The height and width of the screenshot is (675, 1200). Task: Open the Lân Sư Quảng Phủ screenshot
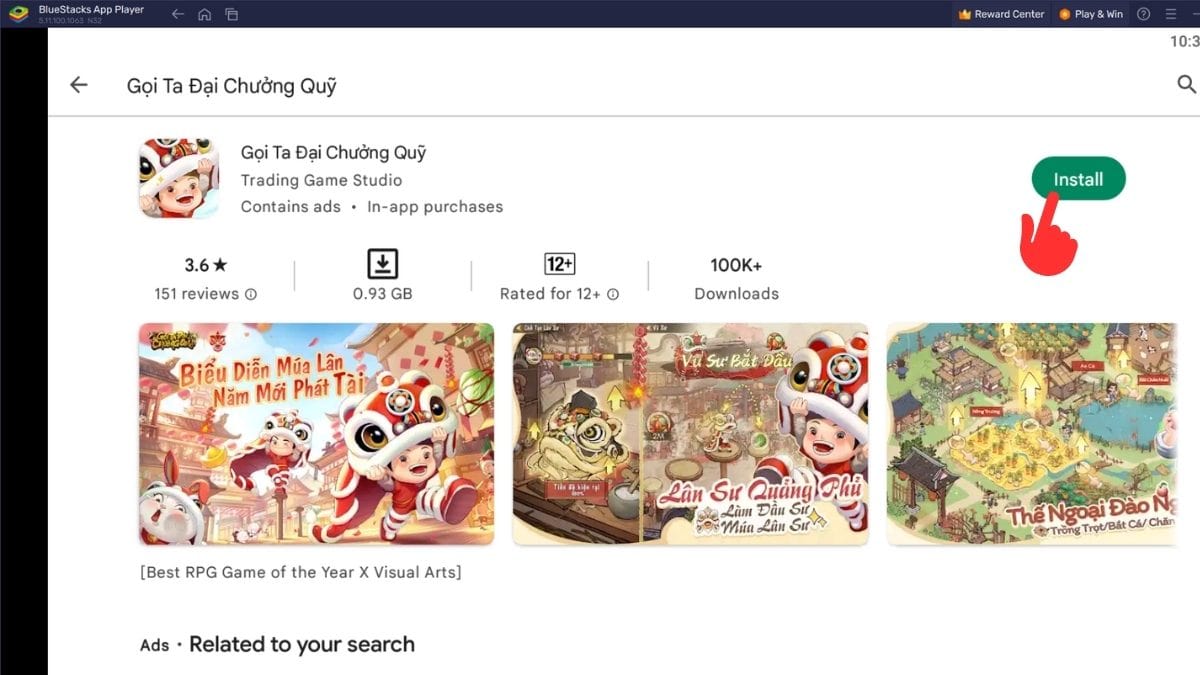point(690,434)
